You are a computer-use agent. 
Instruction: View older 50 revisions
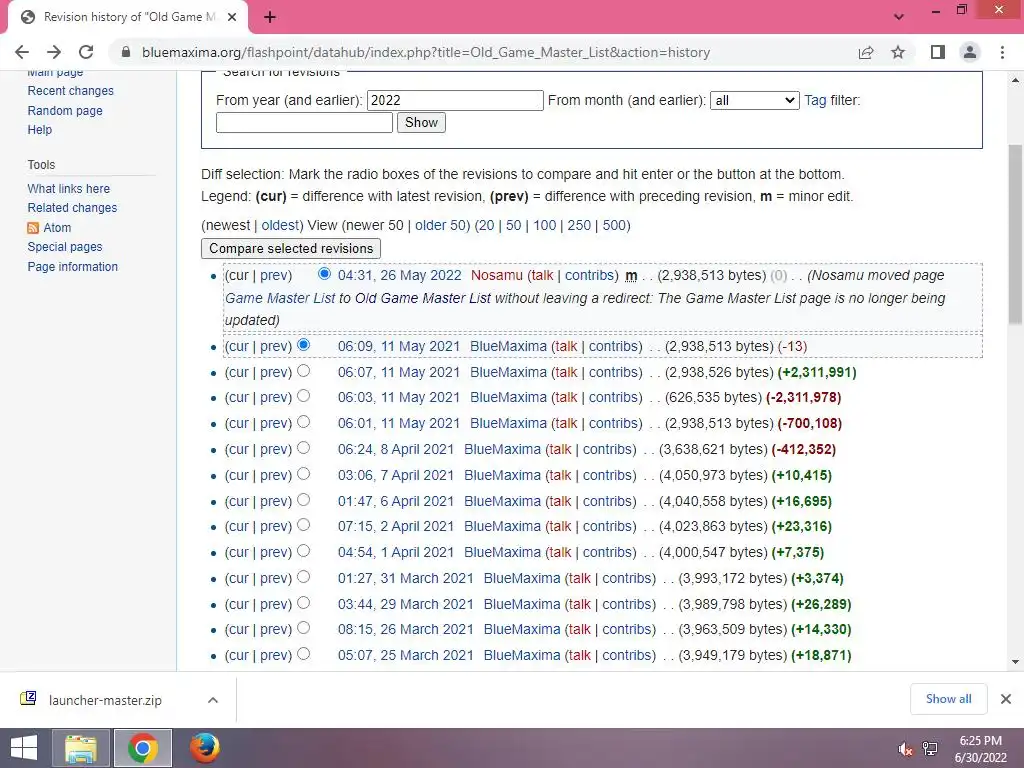click(x=441, y=225)
